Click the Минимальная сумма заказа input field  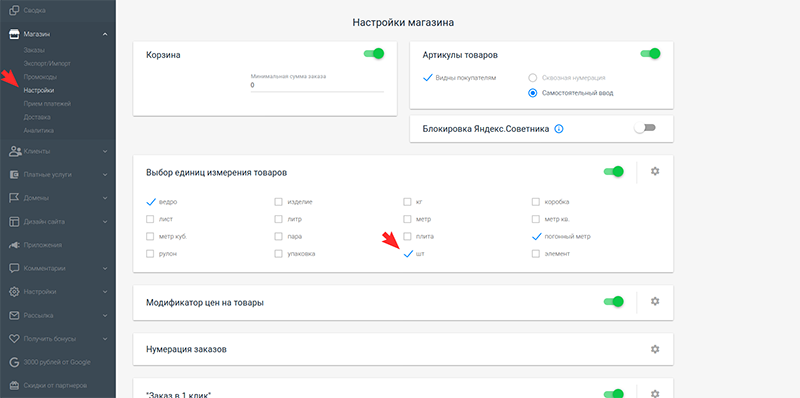[x=317, y=86]
